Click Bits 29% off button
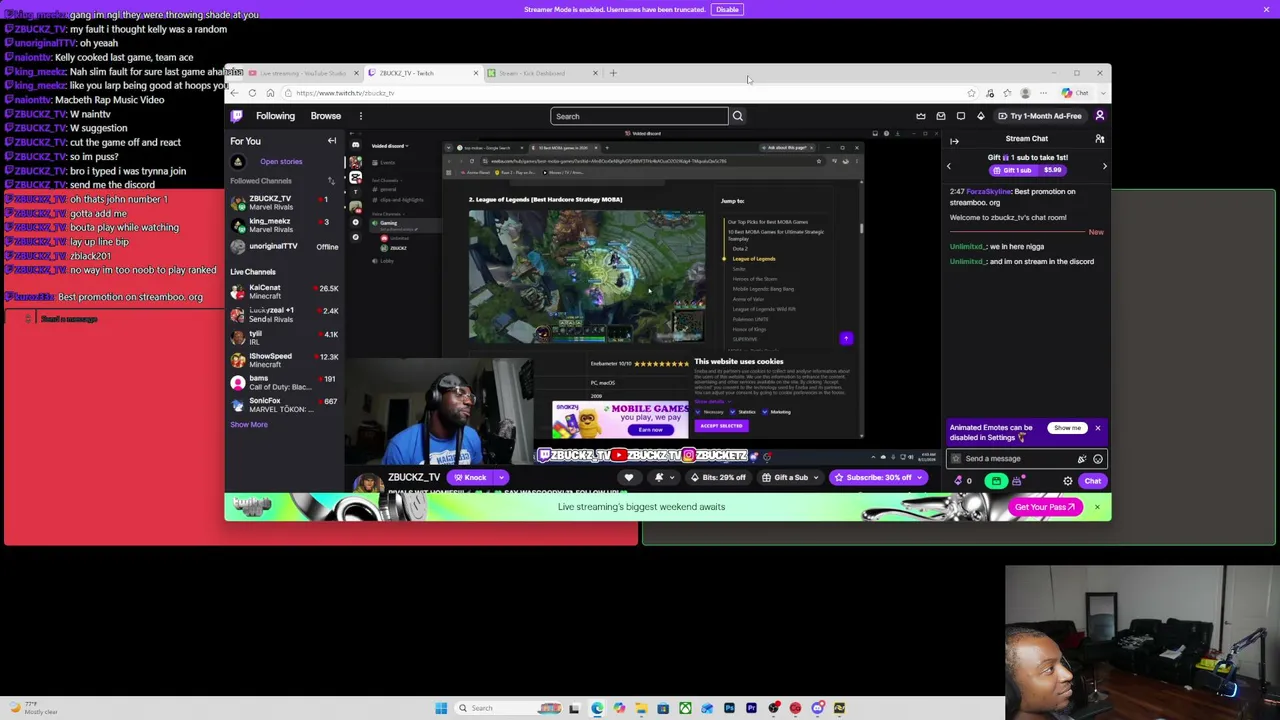The height and width of the screenshot is (720, 1280). coord(718,478)
